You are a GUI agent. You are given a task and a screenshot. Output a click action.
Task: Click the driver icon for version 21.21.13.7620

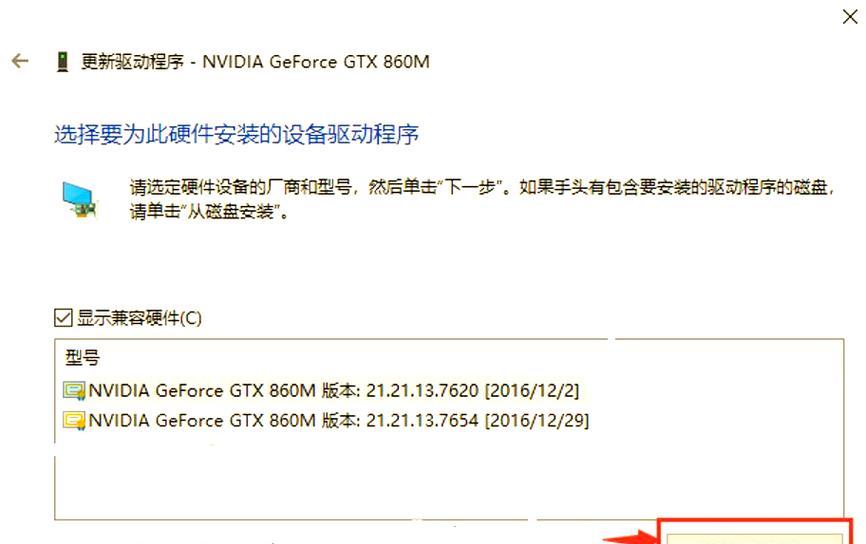click(74, 391)
